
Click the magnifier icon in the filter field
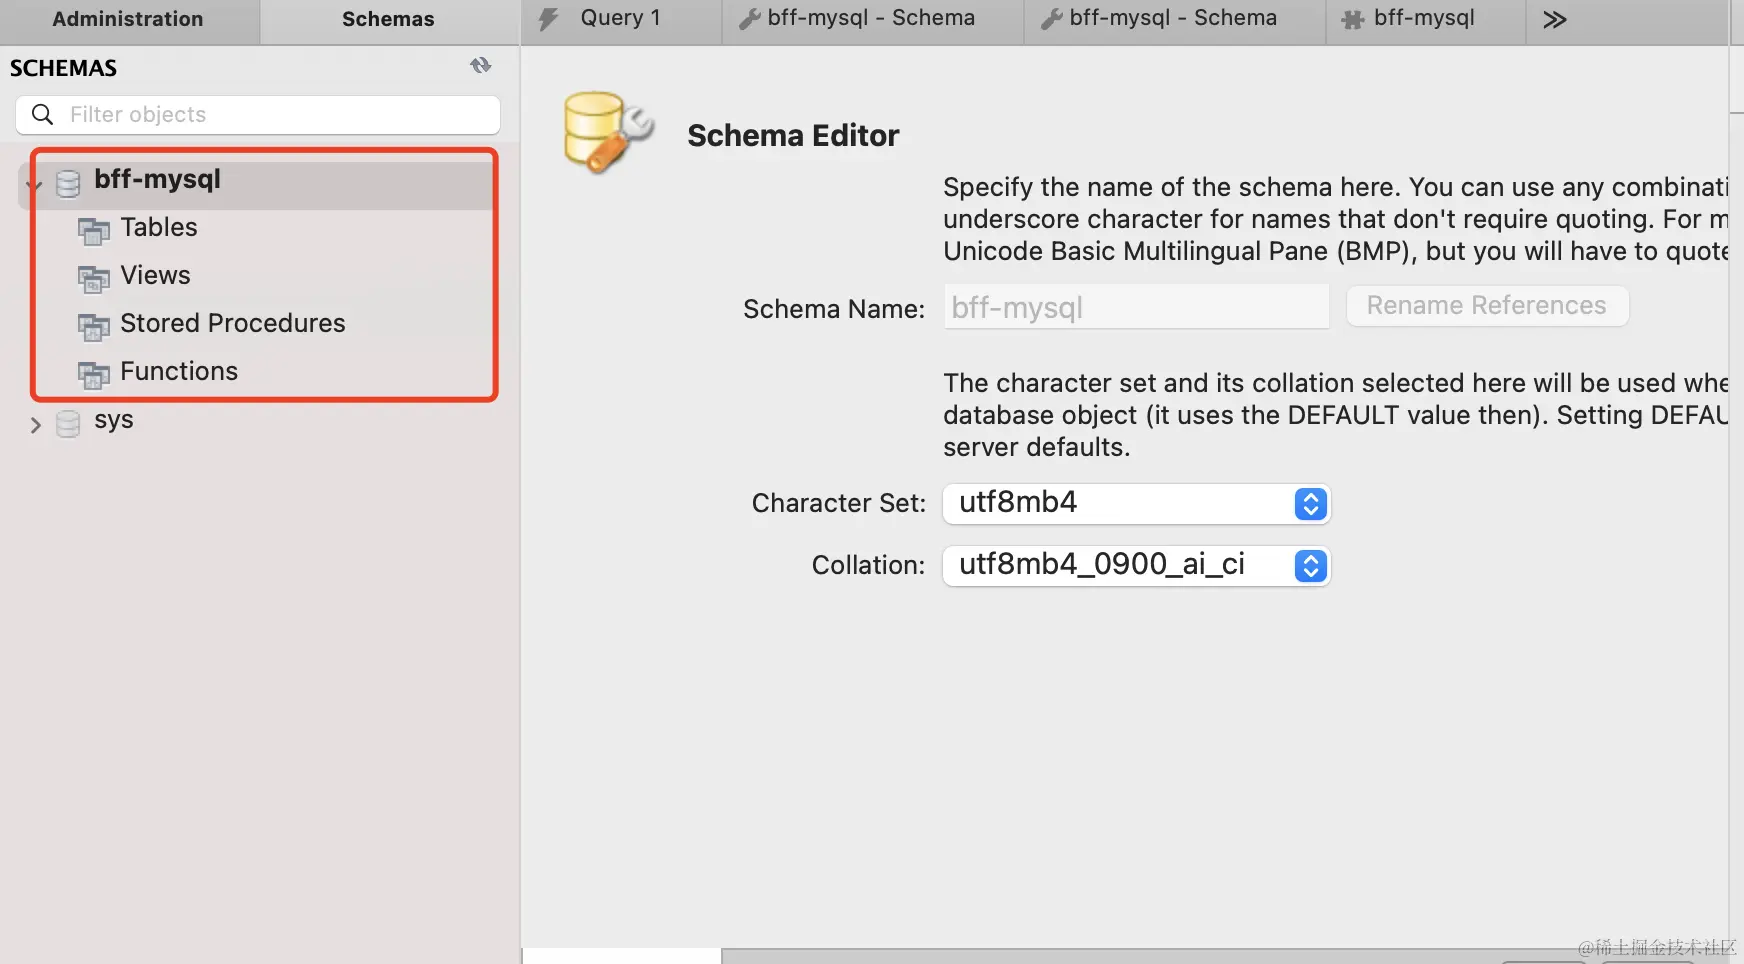[x=42, y=114]
